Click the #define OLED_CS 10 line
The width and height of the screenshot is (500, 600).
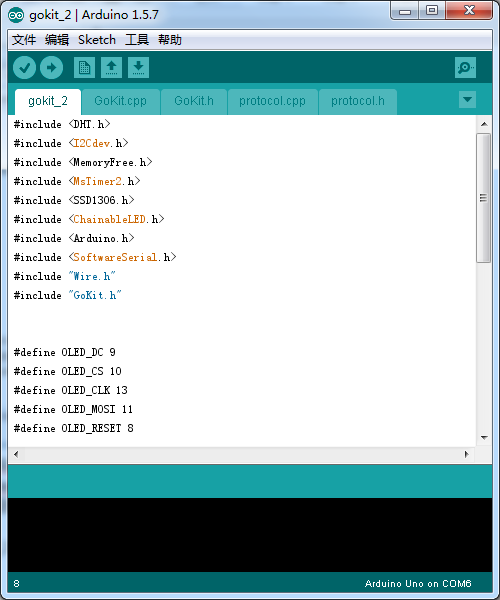pos(68,372)
